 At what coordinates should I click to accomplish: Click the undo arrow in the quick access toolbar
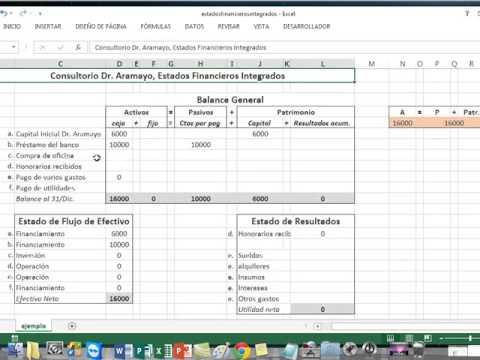[4, 13]
